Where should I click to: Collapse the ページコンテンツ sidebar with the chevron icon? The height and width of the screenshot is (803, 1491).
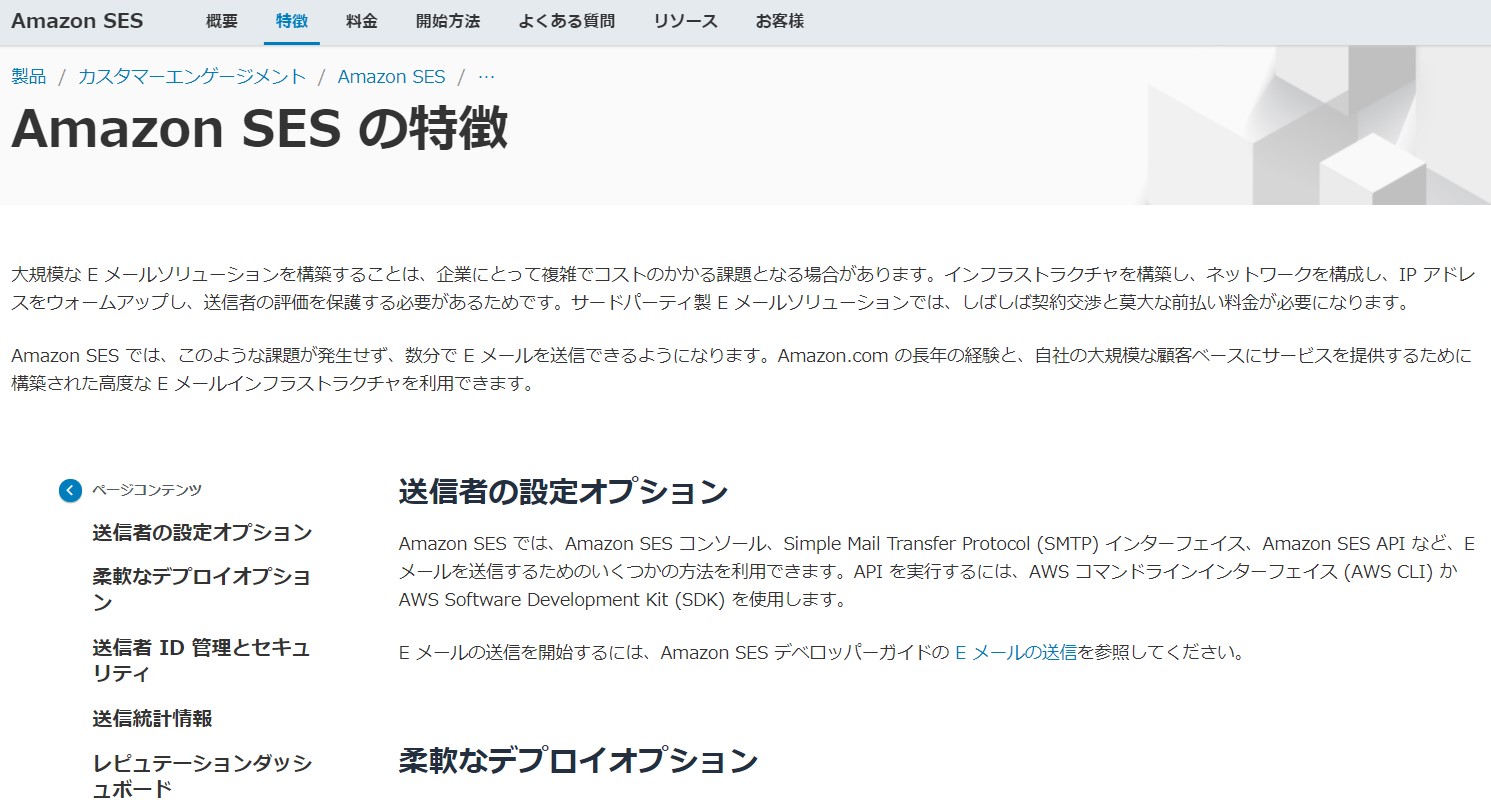69,490
